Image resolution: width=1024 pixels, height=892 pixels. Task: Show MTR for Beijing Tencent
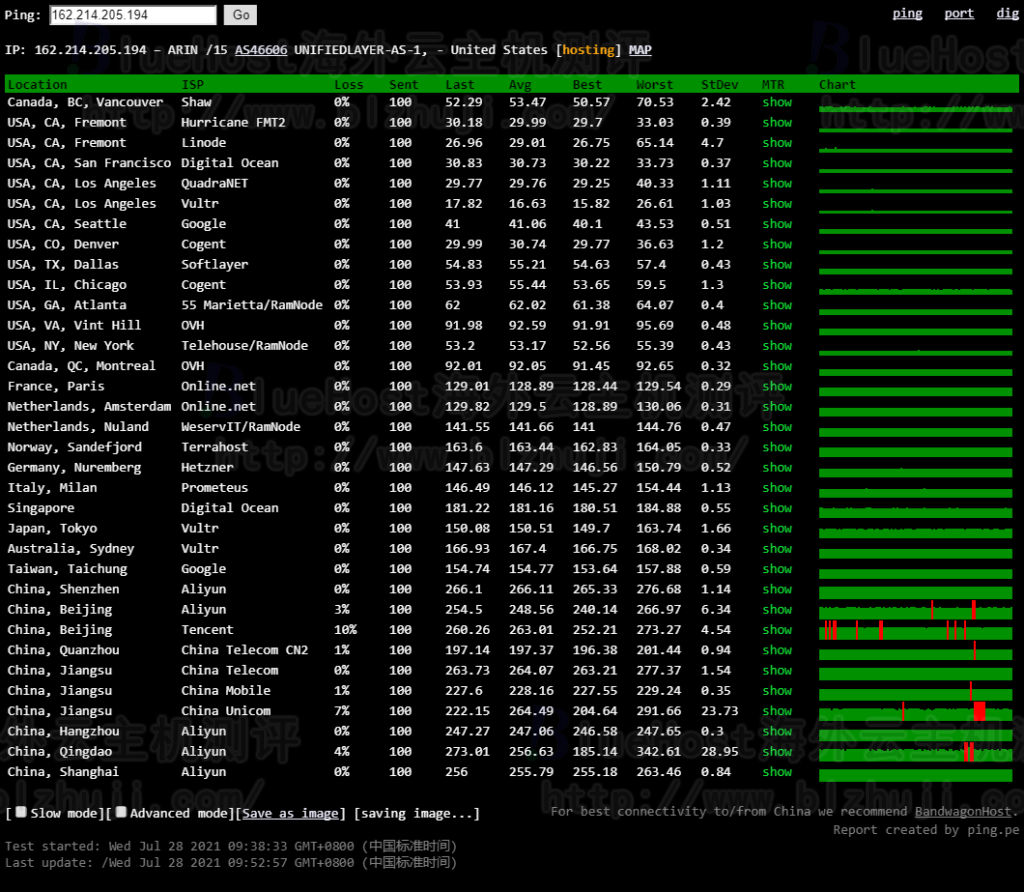point(776,630)
